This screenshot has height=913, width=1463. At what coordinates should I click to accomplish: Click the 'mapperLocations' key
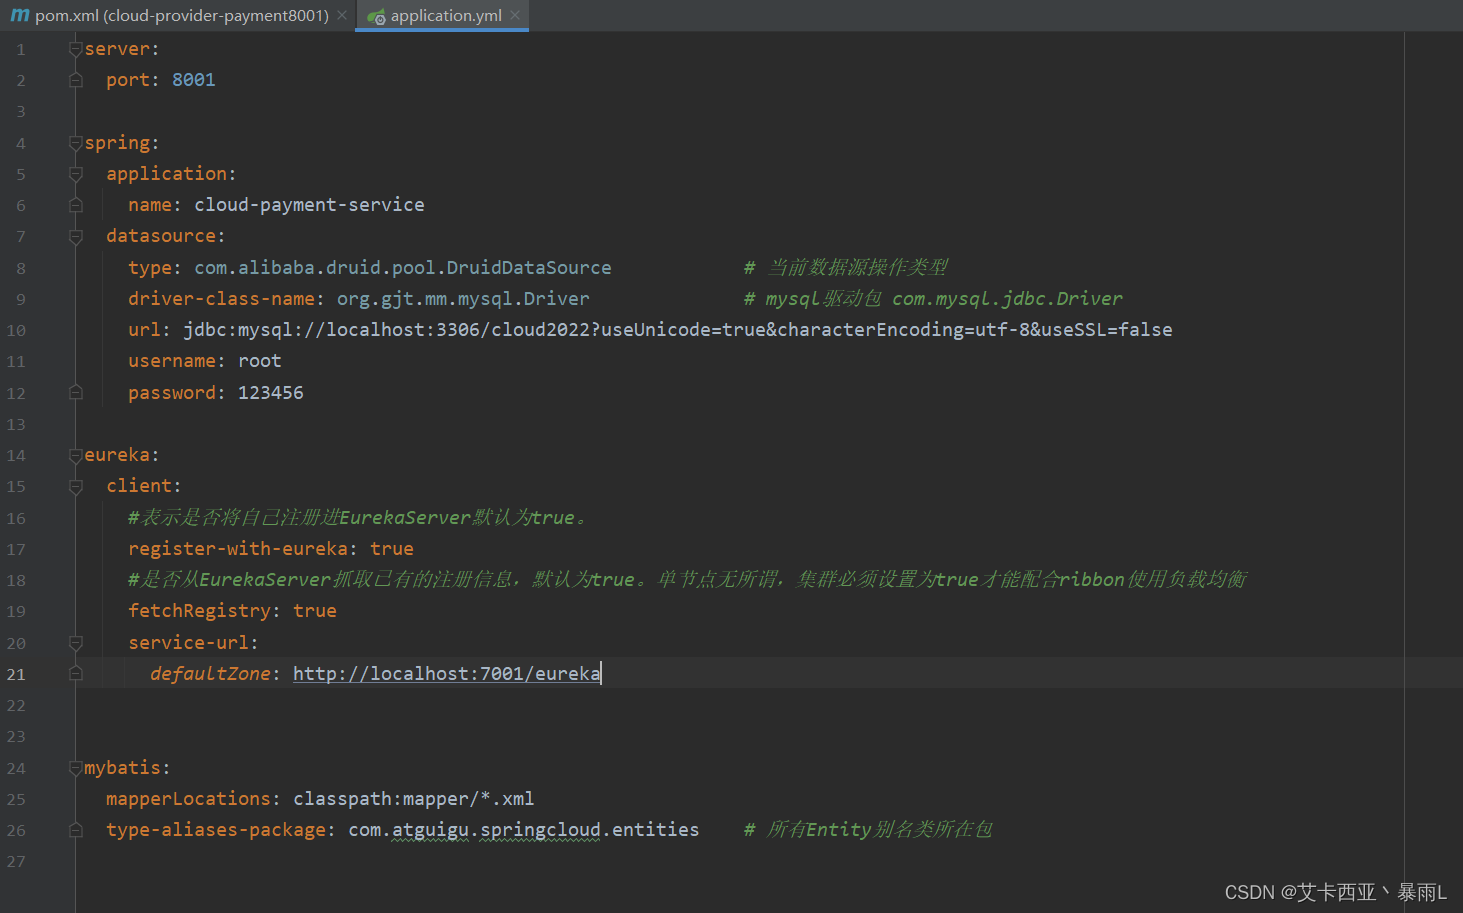(188, 798)
